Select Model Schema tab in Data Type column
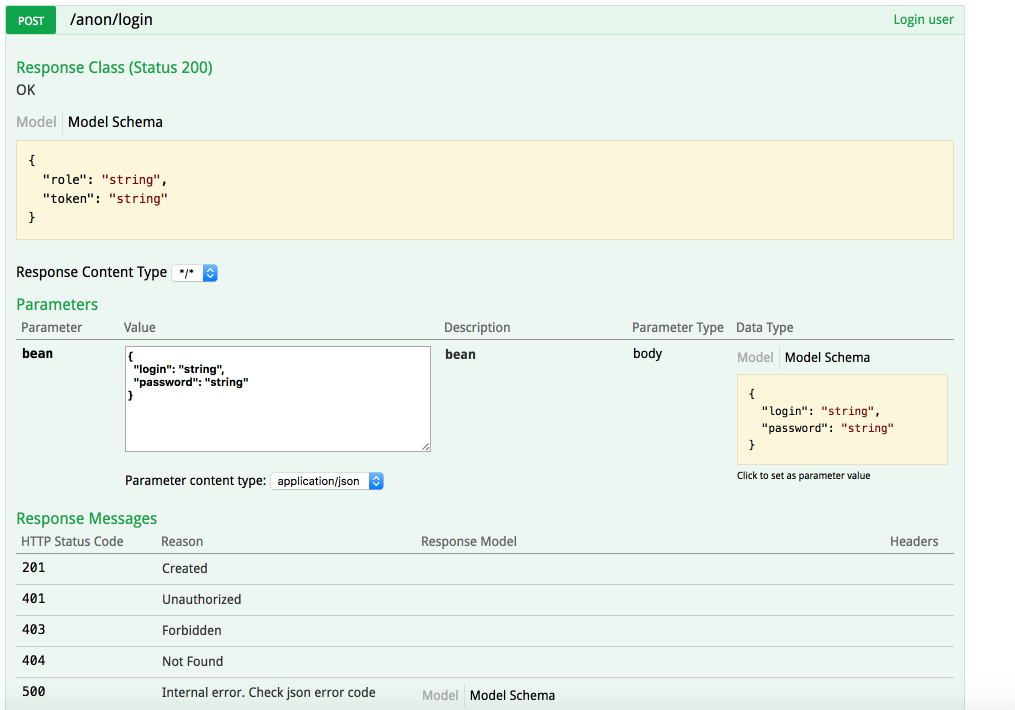Viewport: 1015px width, 710px height. [827, 357]
